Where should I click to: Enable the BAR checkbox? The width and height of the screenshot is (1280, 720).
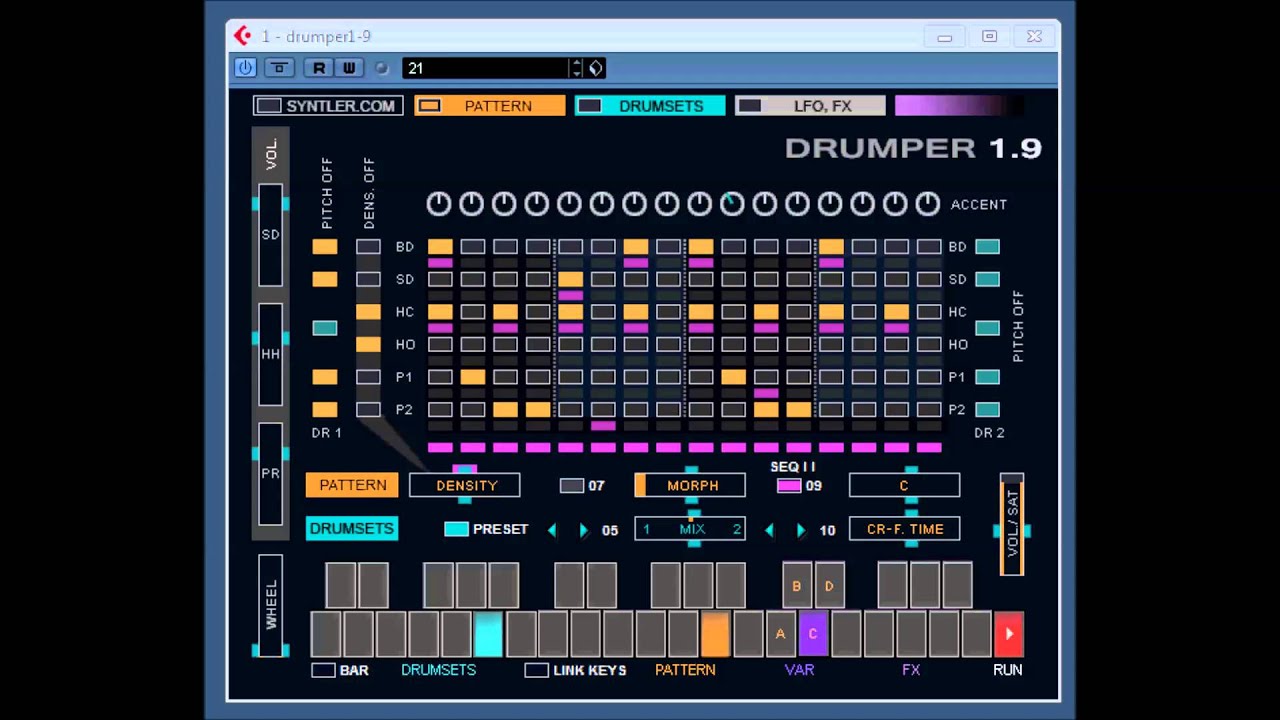click(323, 670)
